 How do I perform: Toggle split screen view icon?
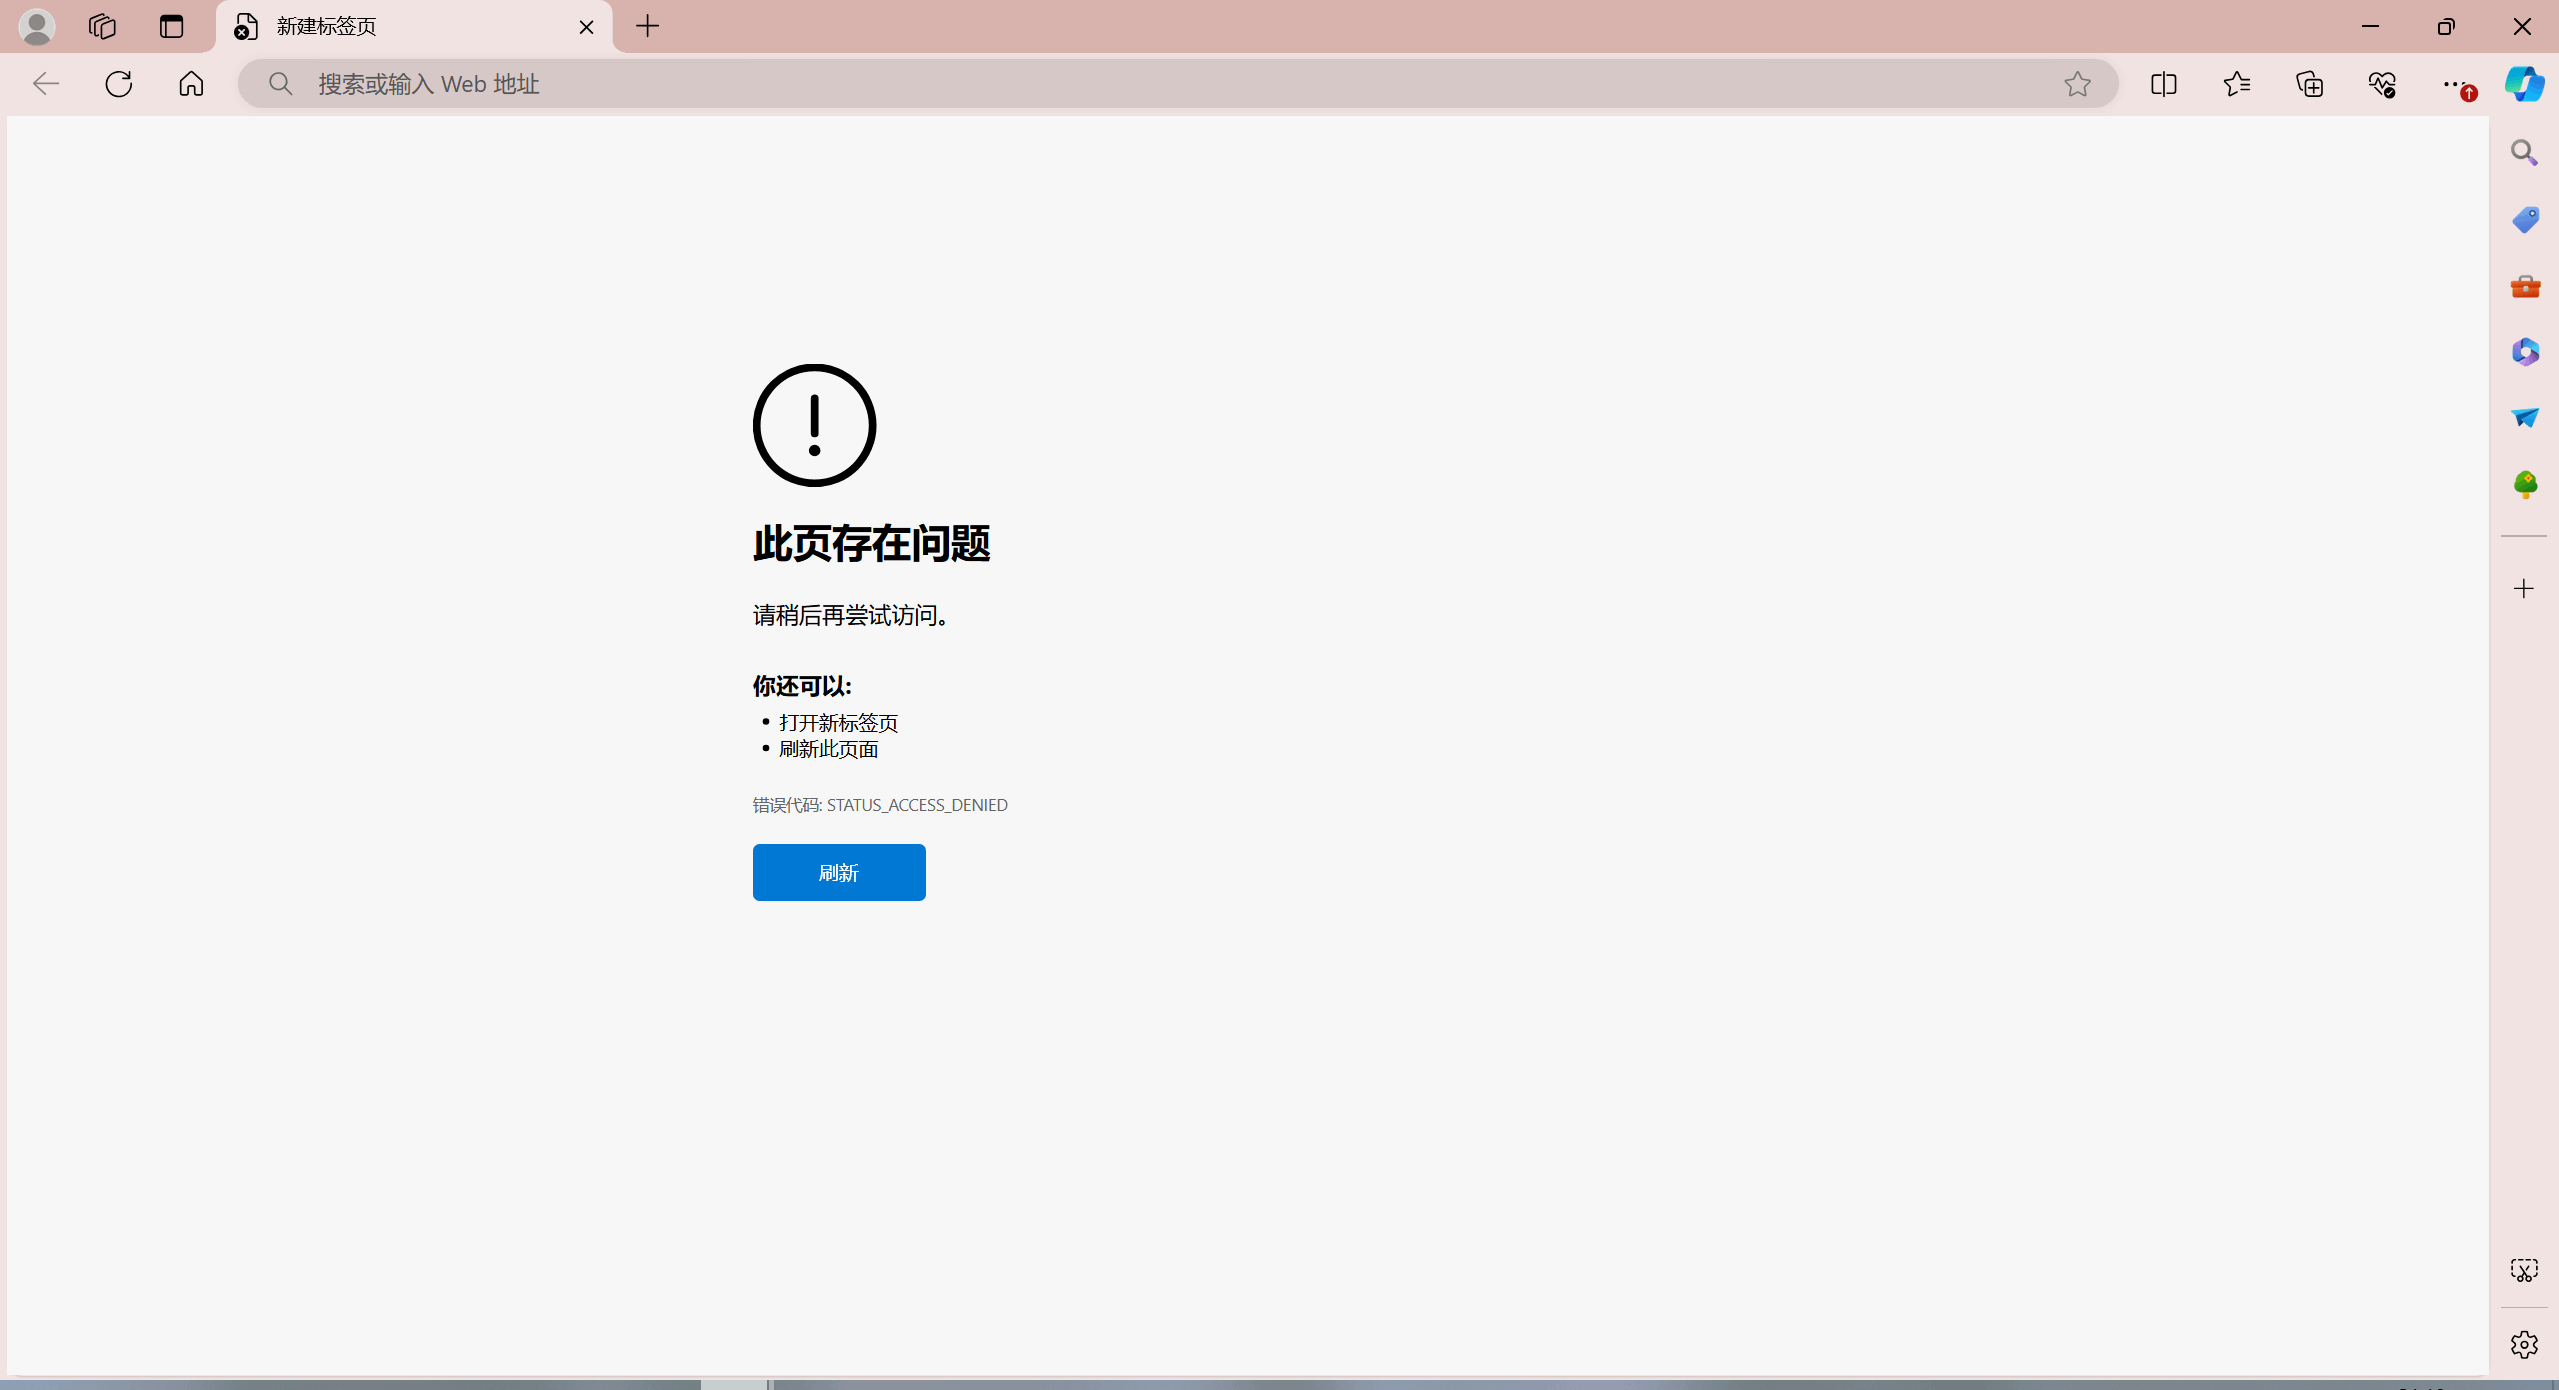pos(2163,84)
